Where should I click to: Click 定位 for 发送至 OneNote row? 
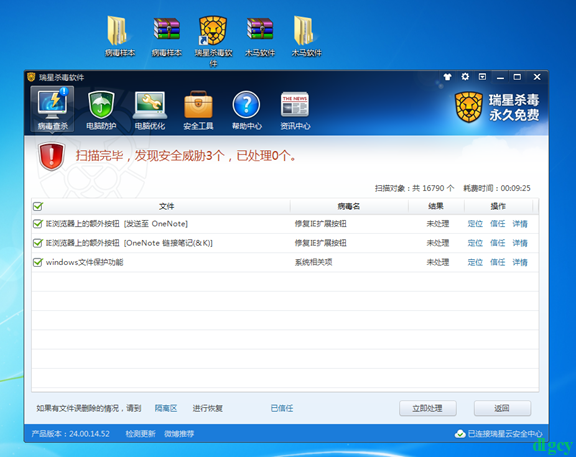point(475,224)
